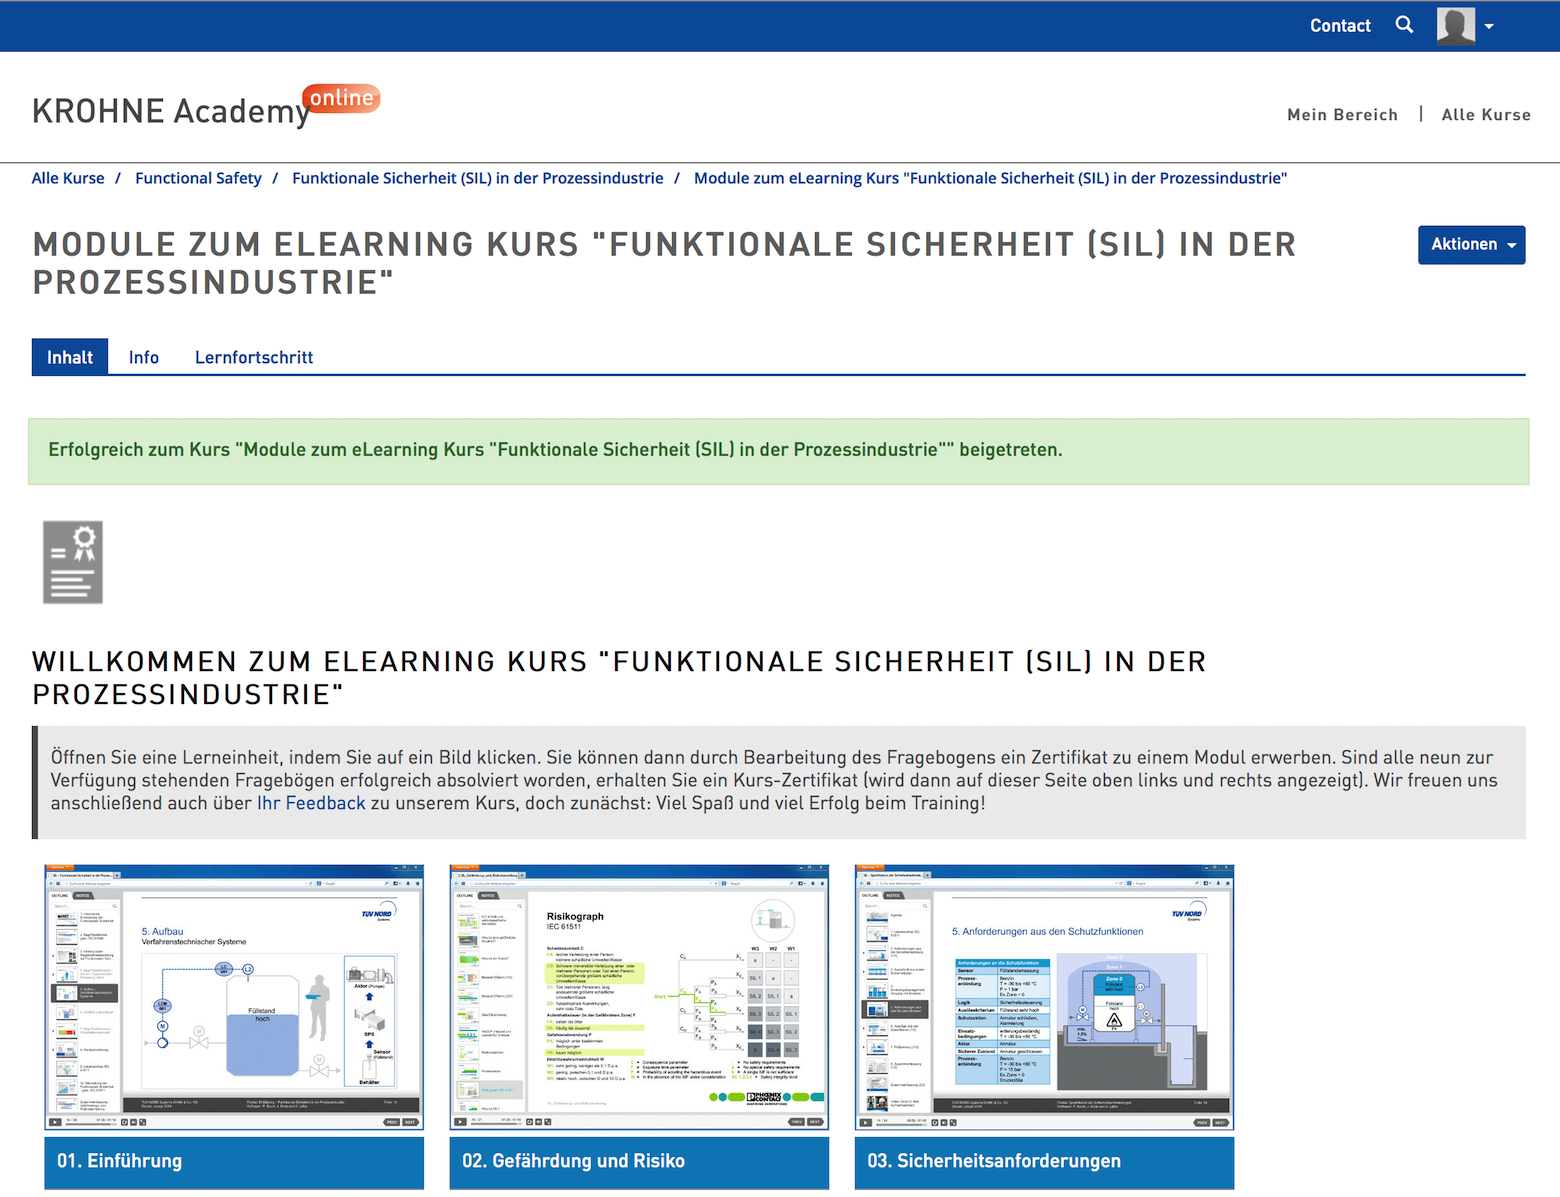The image size is (1560, 1197).
Task: Click the 02. Gefährdung und Risiko title bar
Action: (639, 1161)
